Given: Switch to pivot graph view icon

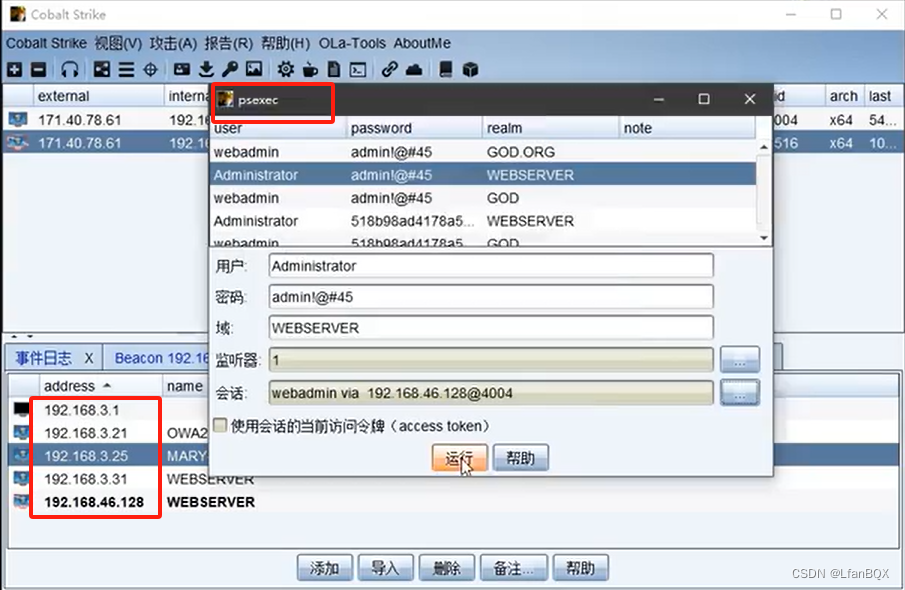Looking at the screenshot, I should [x=102, y=70].
